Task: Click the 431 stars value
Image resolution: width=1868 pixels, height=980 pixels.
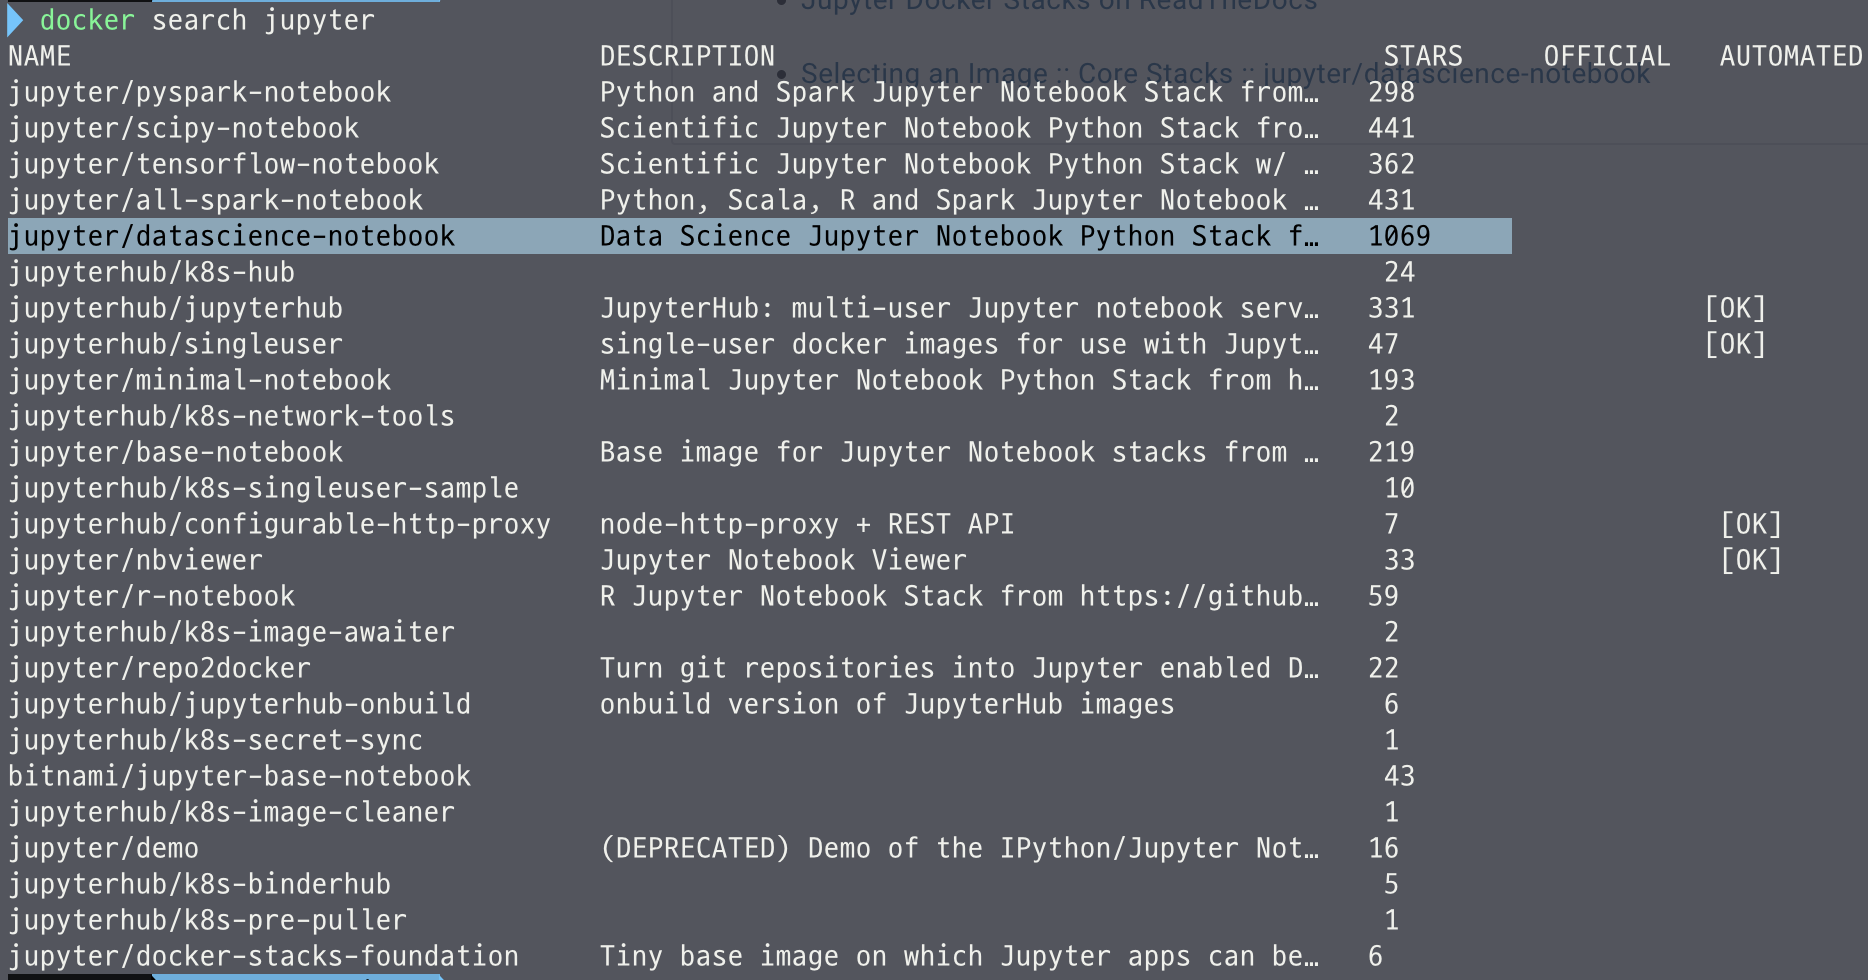Action: [1391, 200]
